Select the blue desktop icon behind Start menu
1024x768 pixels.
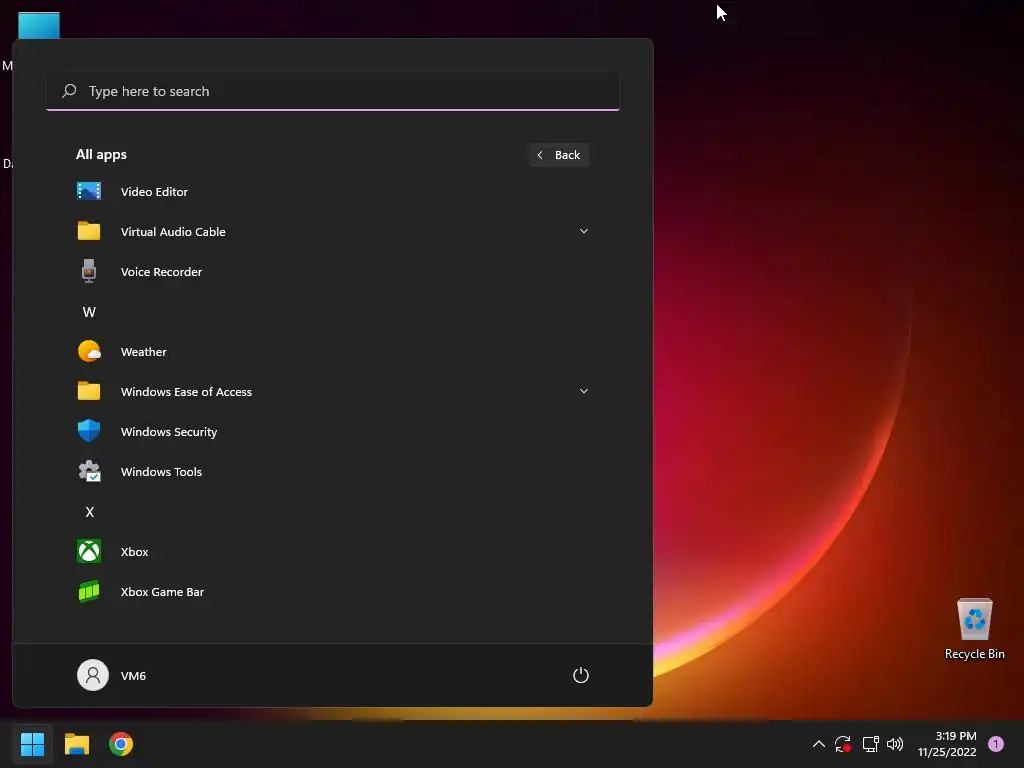(x=39, y=25)
